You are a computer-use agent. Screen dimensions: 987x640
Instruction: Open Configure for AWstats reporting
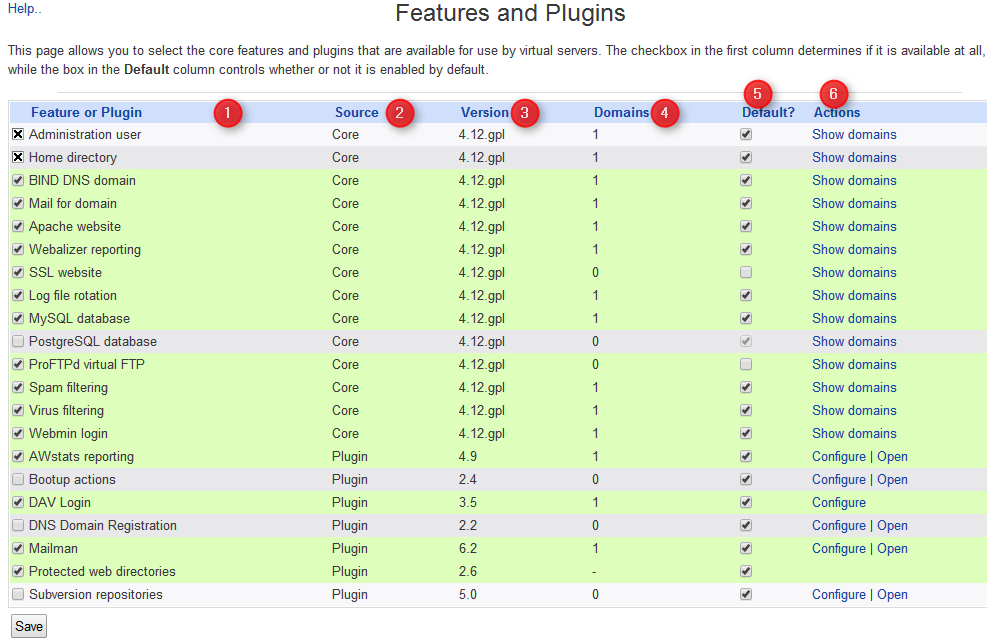[x=838, y=457]
